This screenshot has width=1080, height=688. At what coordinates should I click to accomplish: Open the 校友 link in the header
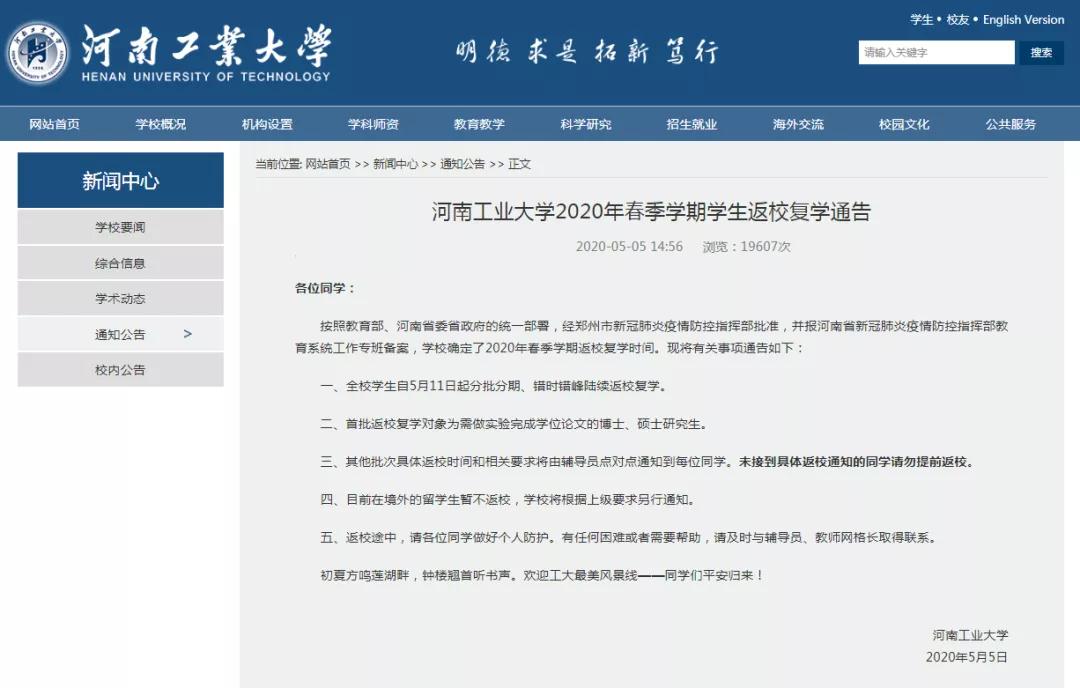coord(957,20)
